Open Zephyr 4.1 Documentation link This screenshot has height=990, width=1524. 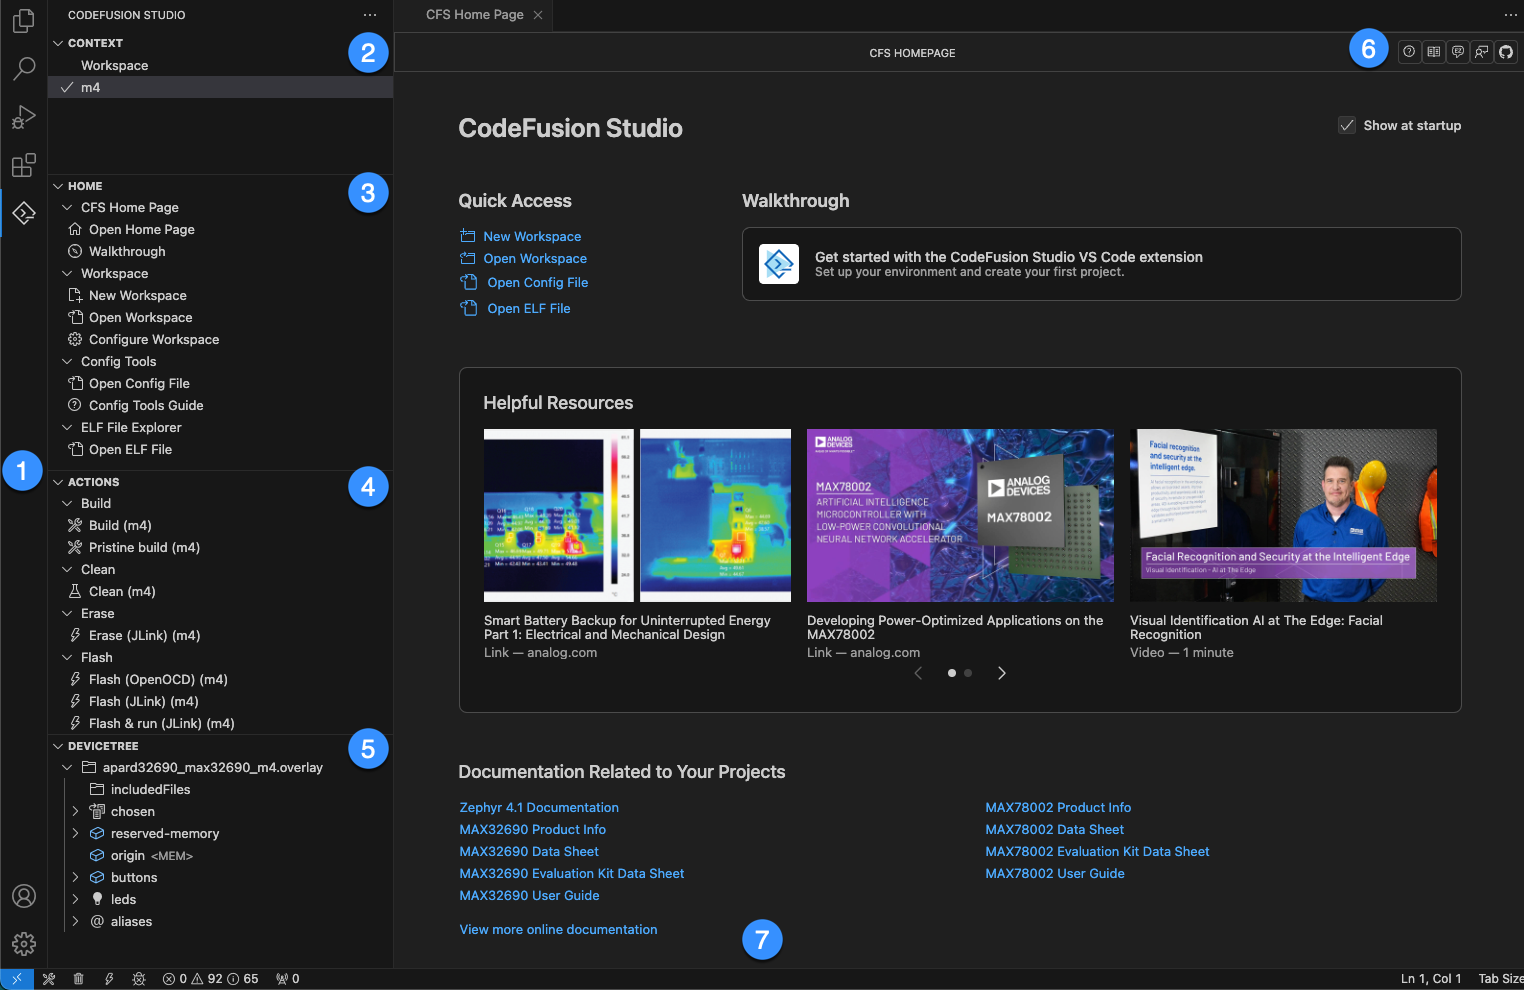click(x=539, y=807)
